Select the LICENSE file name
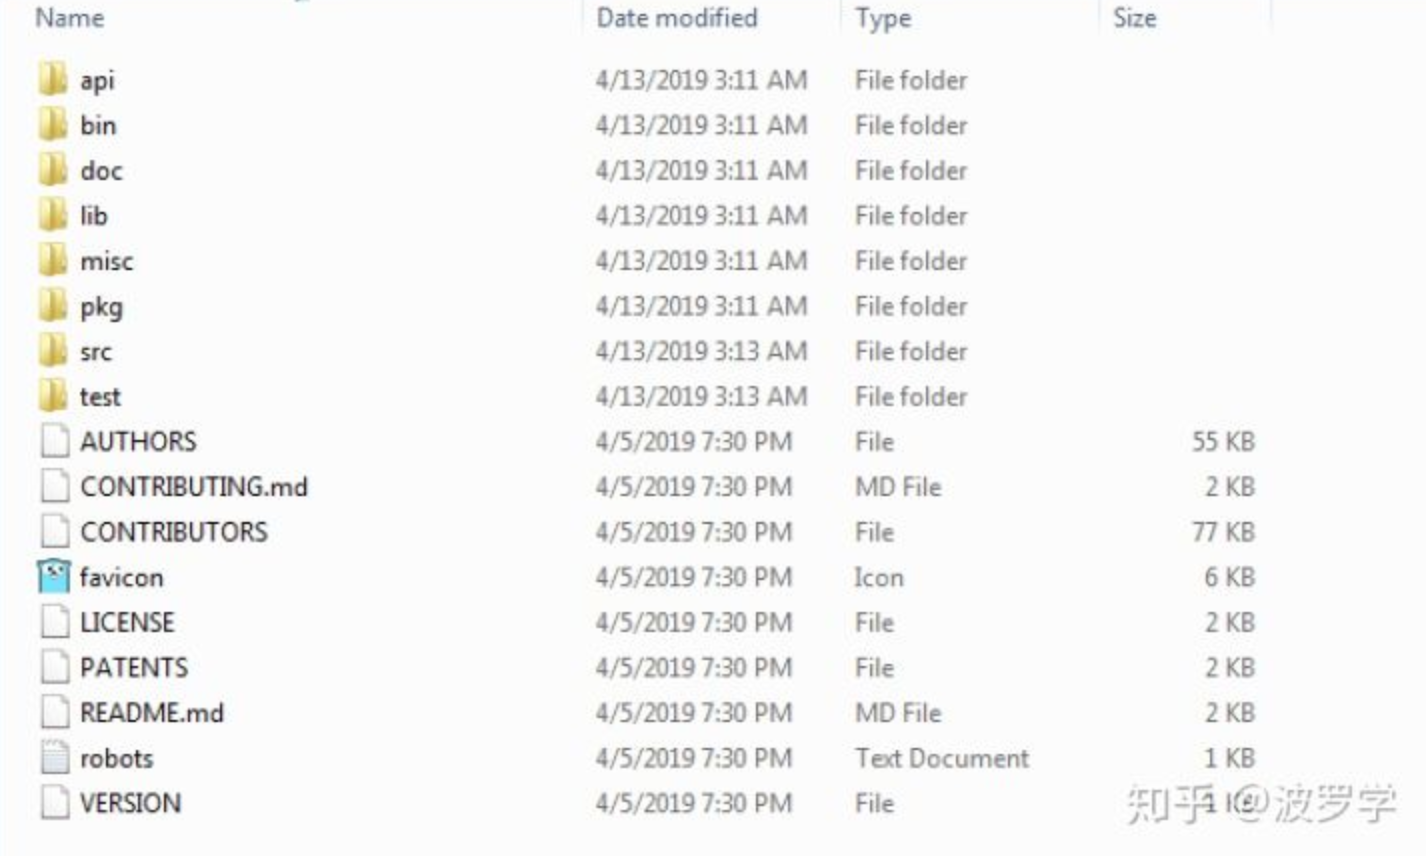This screenshot has width=1426, height=856. tap(127, 622)
